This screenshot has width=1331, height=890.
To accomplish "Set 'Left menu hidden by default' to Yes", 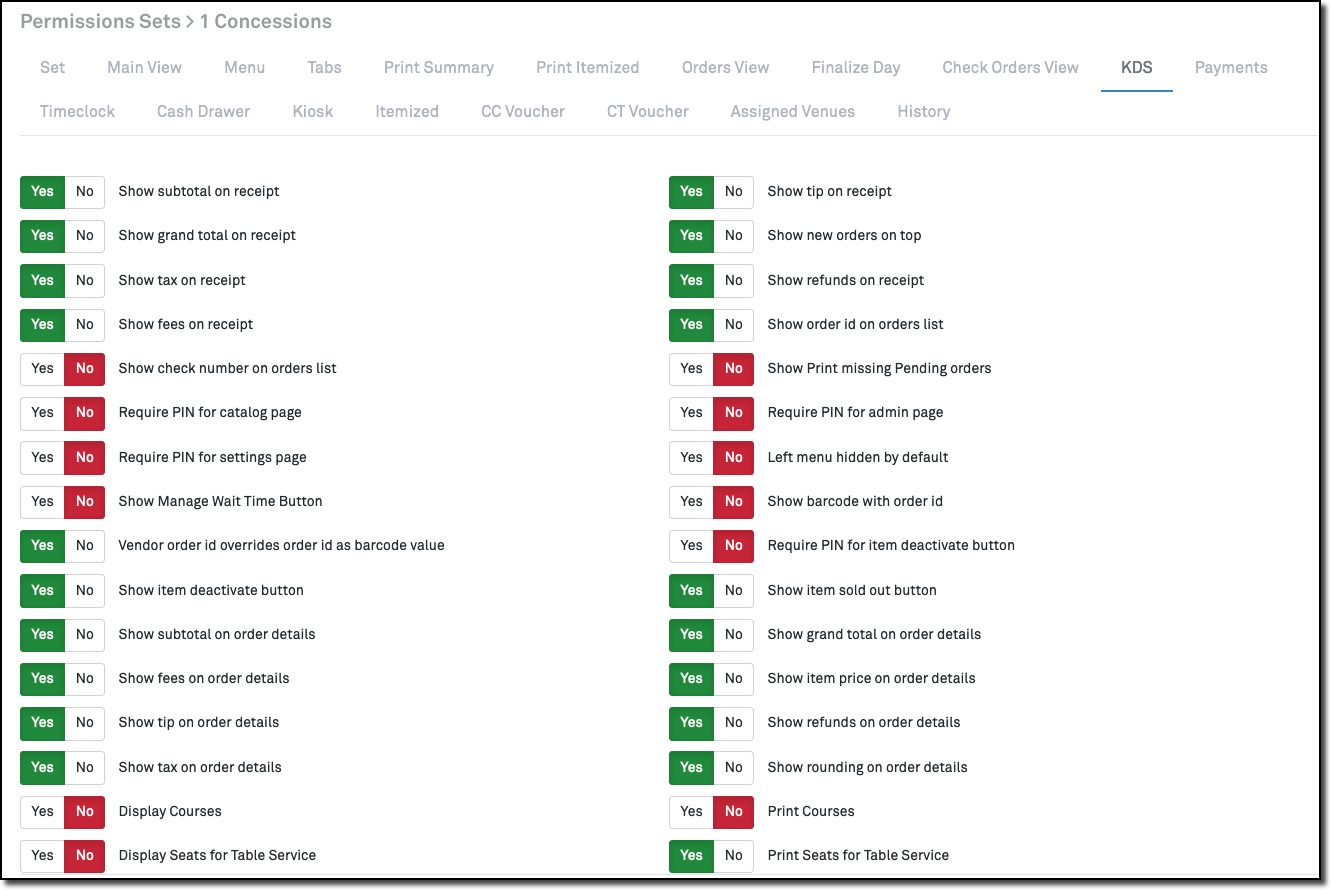I will pyautogui.click(x=691, y=457).
